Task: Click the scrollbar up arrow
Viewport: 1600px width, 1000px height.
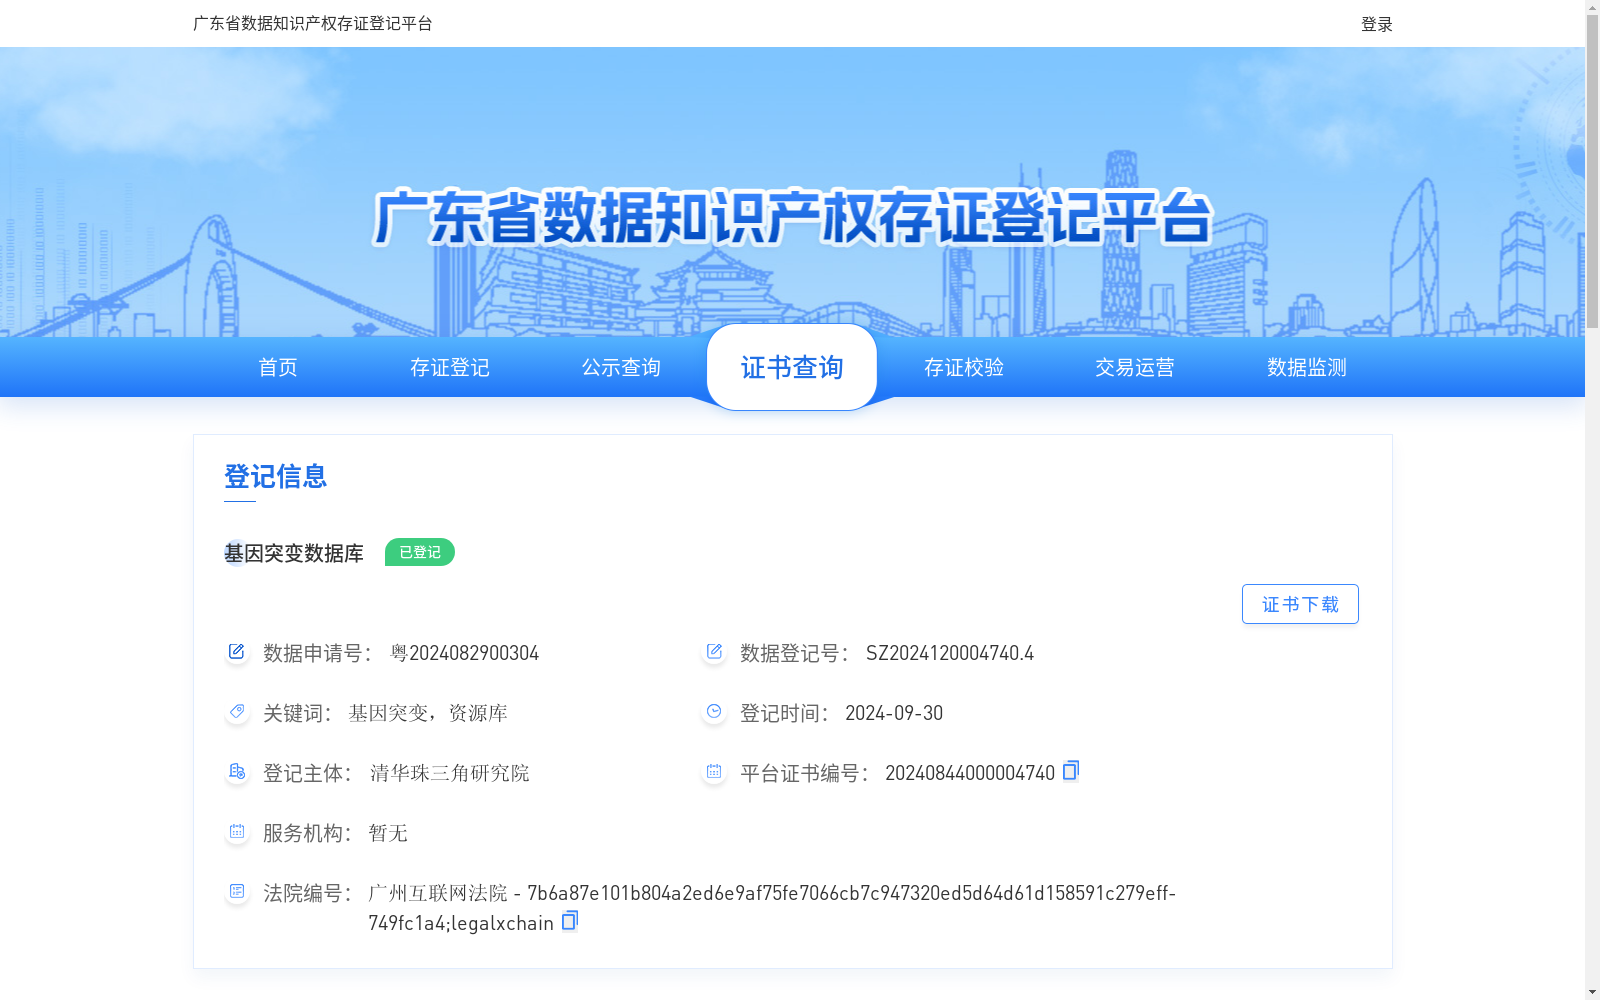Action: coord(1592,7)
